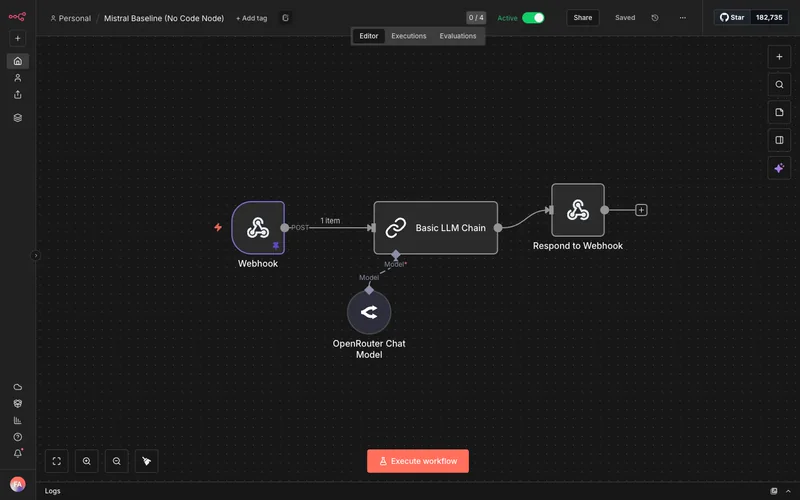
Task: Click Add tag
Action: coord(252,18)
